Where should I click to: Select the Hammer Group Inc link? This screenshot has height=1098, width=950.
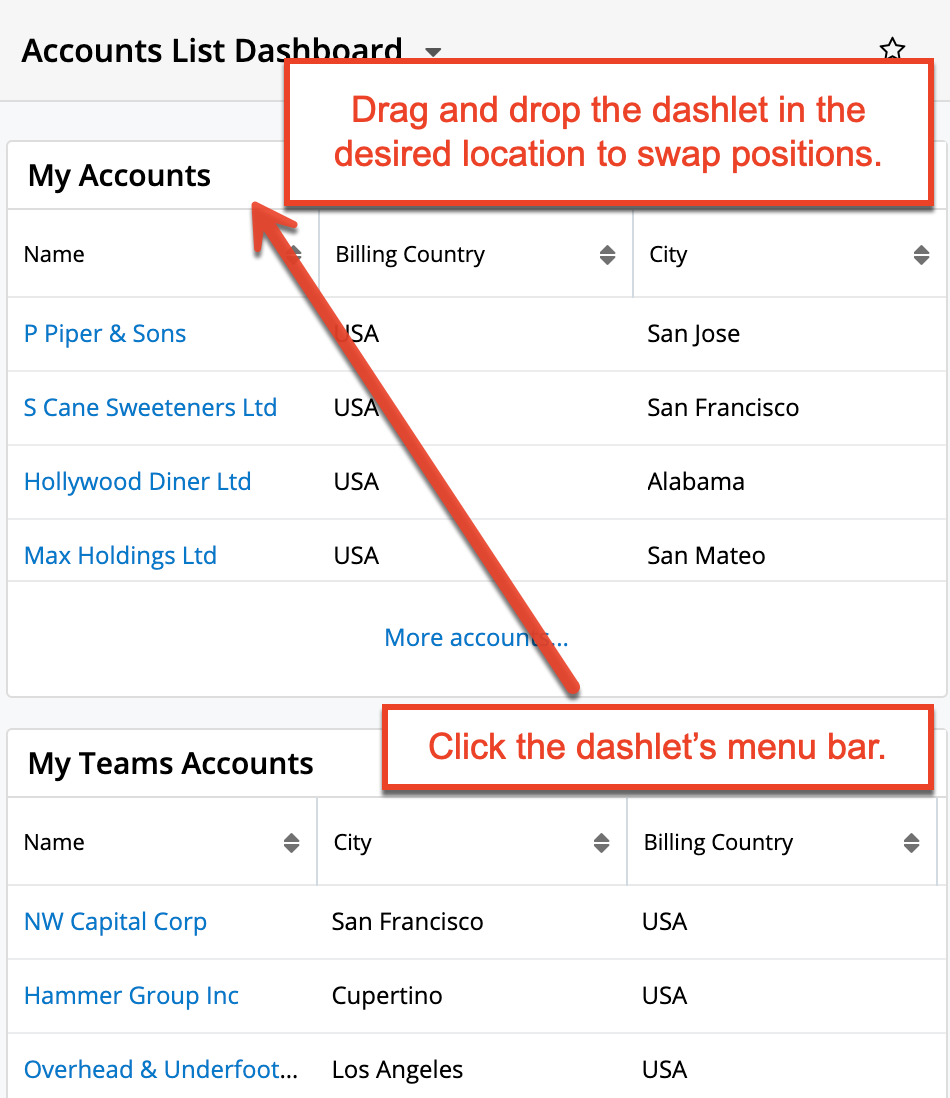coord(131,996)
